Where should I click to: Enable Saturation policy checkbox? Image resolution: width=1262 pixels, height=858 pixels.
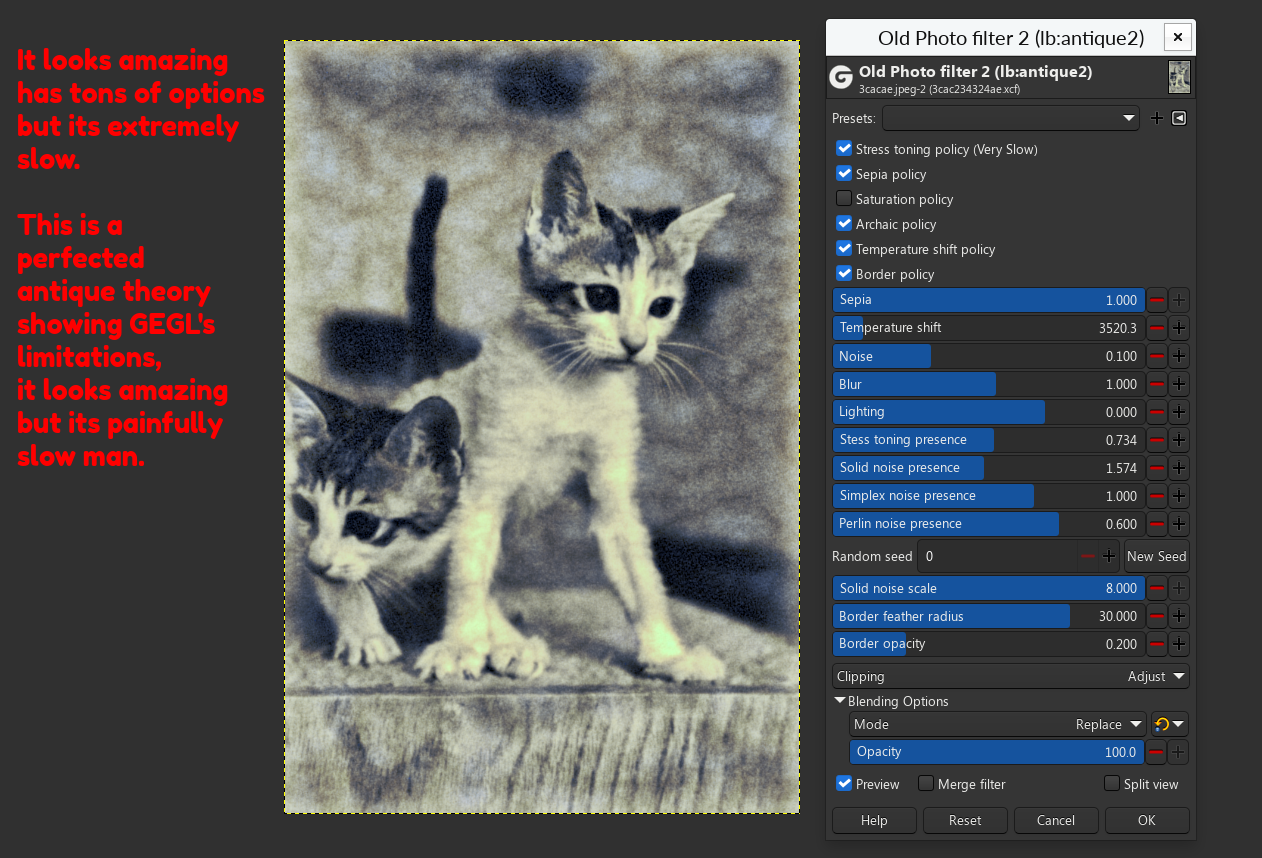[x=844, y=199]
